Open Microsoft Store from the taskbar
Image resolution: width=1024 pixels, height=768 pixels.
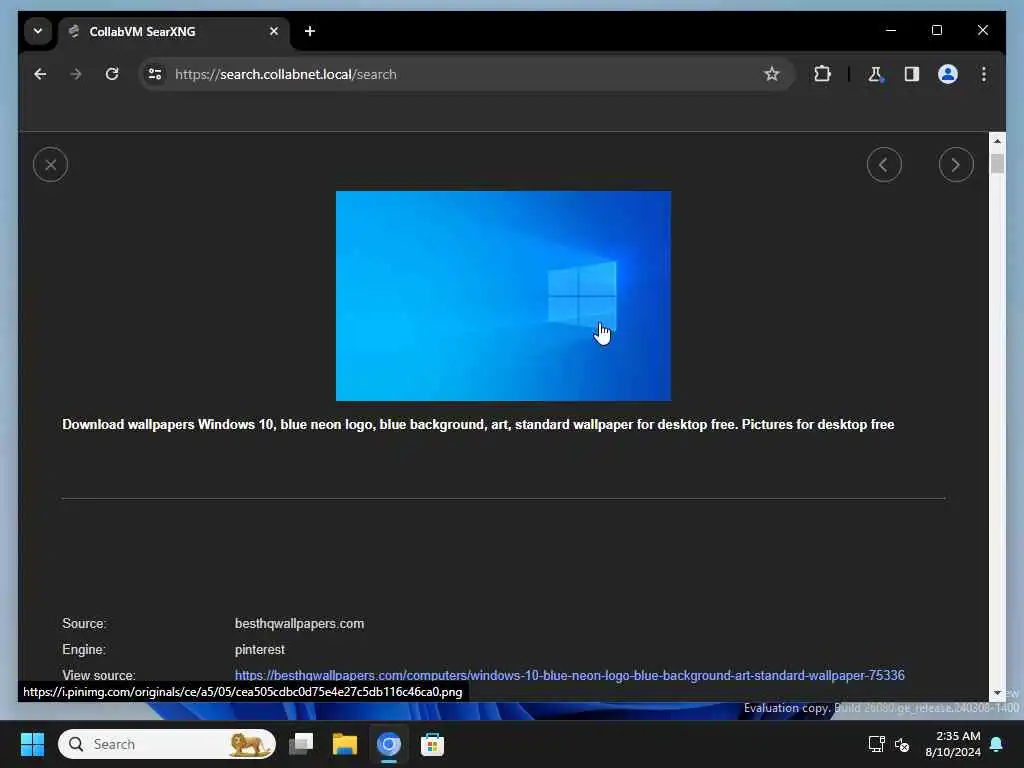[432, 744]
